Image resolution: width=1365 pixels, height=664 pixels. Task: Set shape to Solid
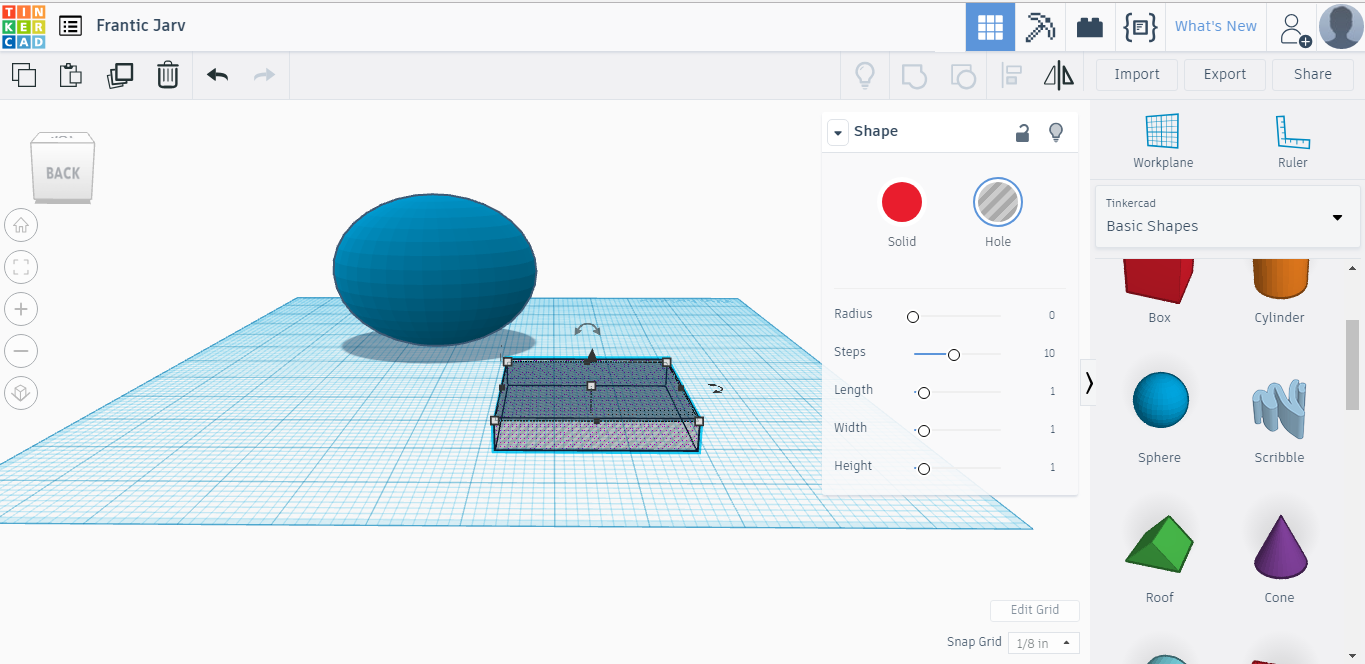(901, 202)
